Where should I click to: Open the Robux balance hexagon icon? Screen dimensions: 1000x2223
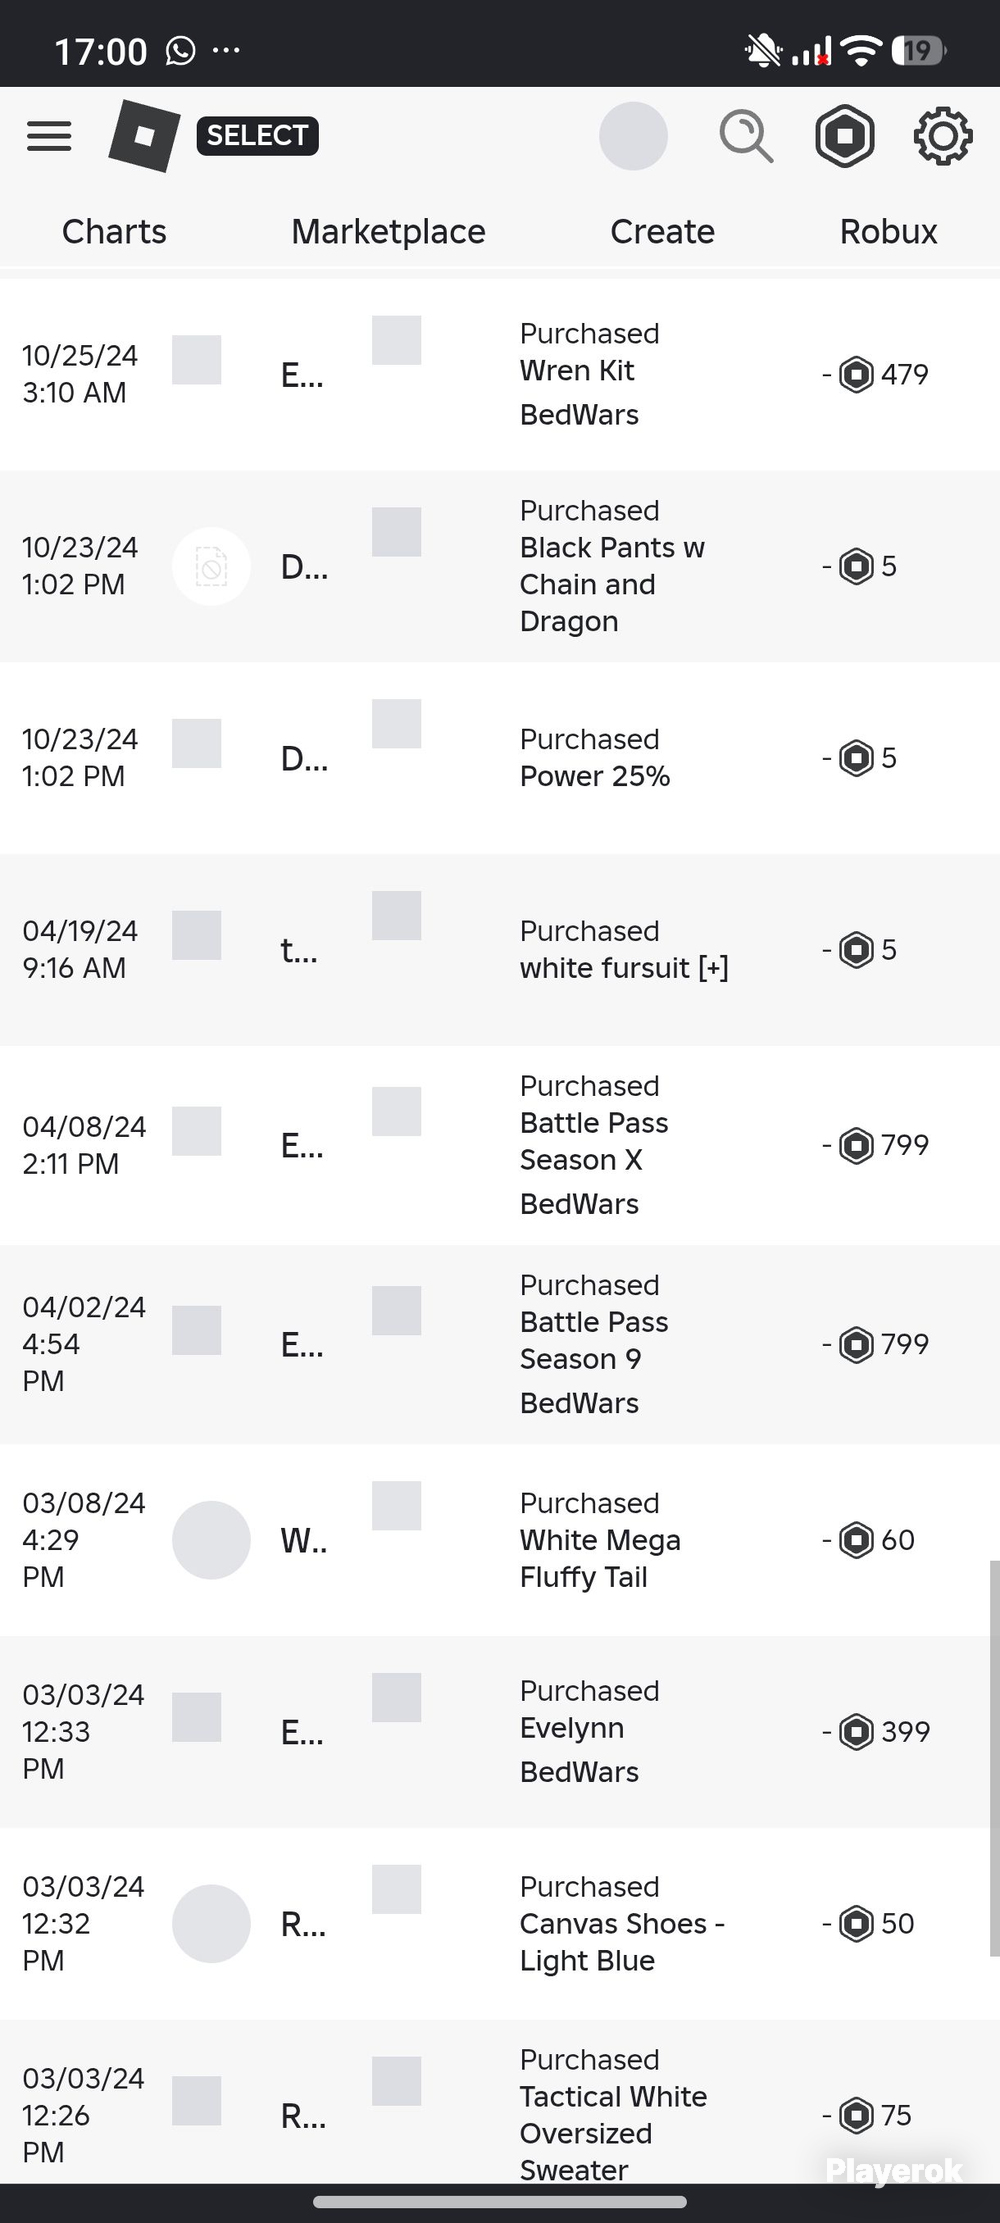click(x=845, y=136)
